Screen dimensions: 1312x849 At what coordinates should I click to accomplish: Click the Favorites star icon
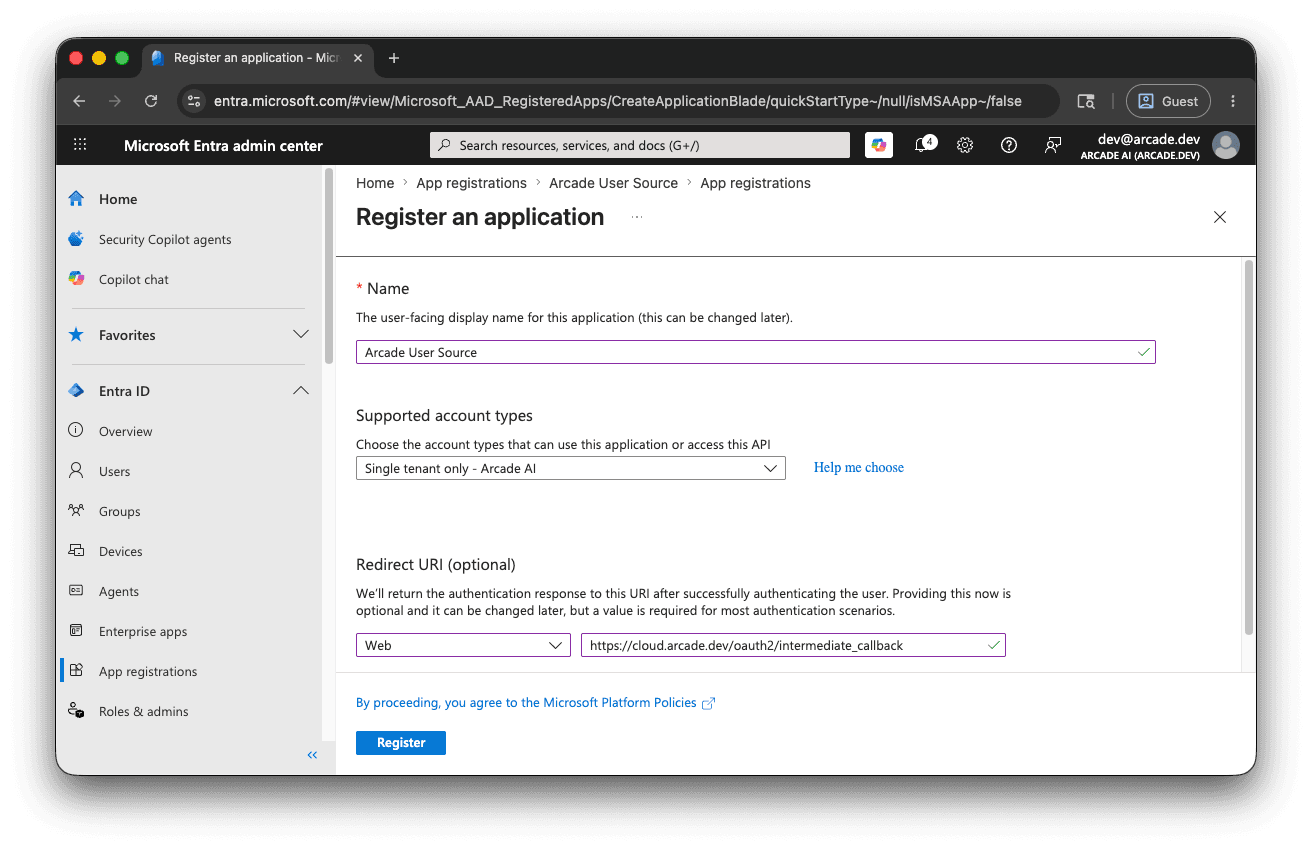(x=76, y=335)
